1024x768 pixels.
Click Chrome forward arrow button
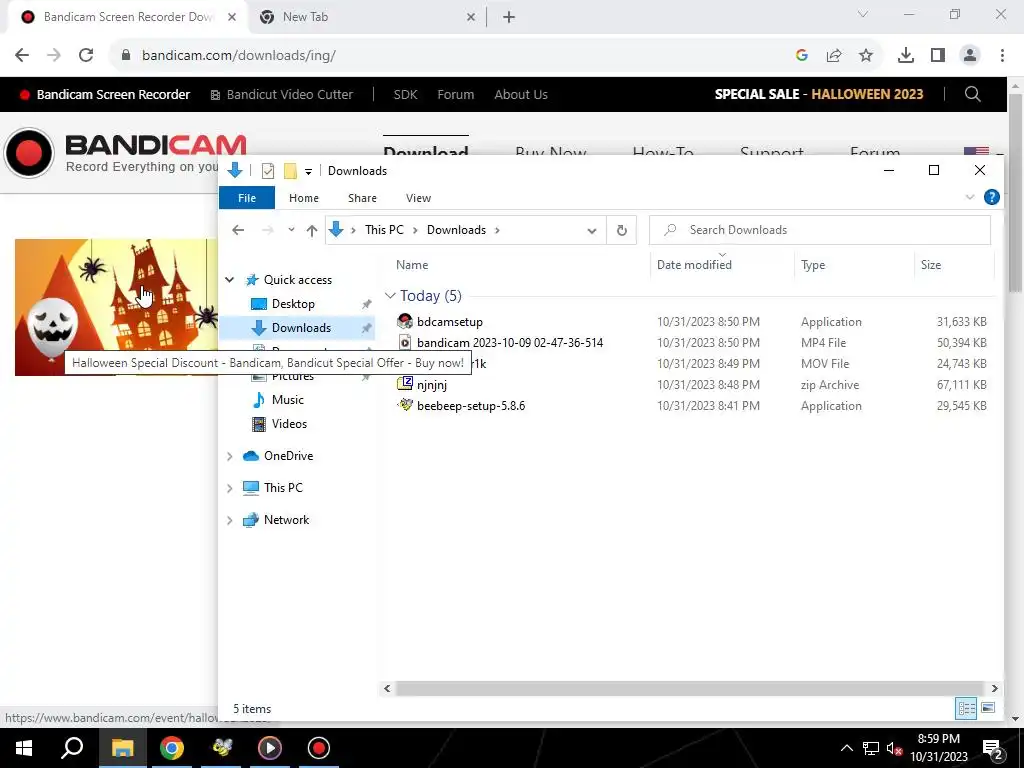[x=54, y=56]
